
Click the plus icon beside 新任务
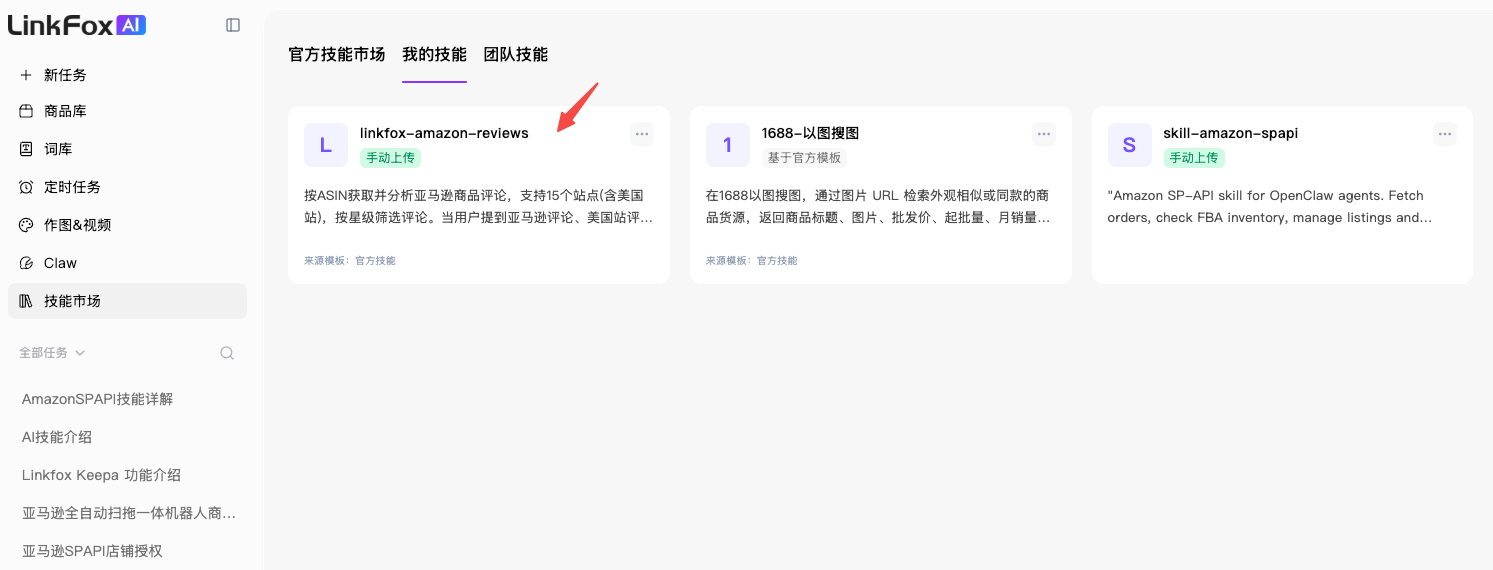26,75
